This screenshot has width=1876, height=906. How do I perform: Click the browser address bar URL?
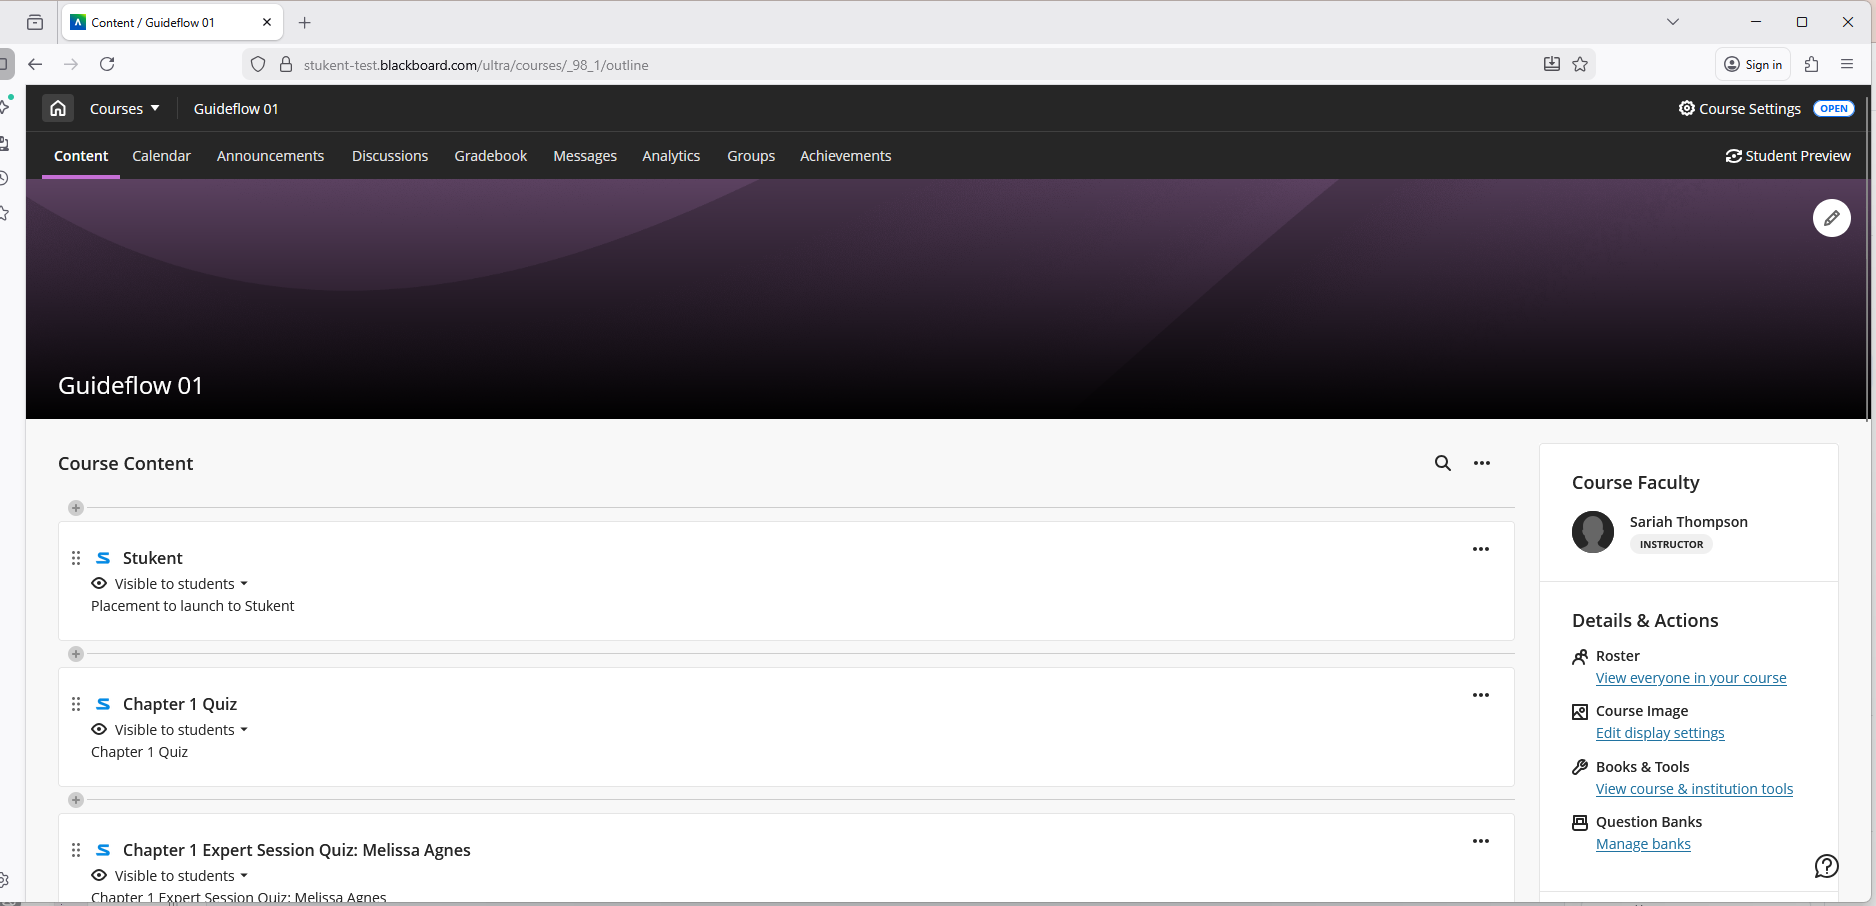coord(476,65)
